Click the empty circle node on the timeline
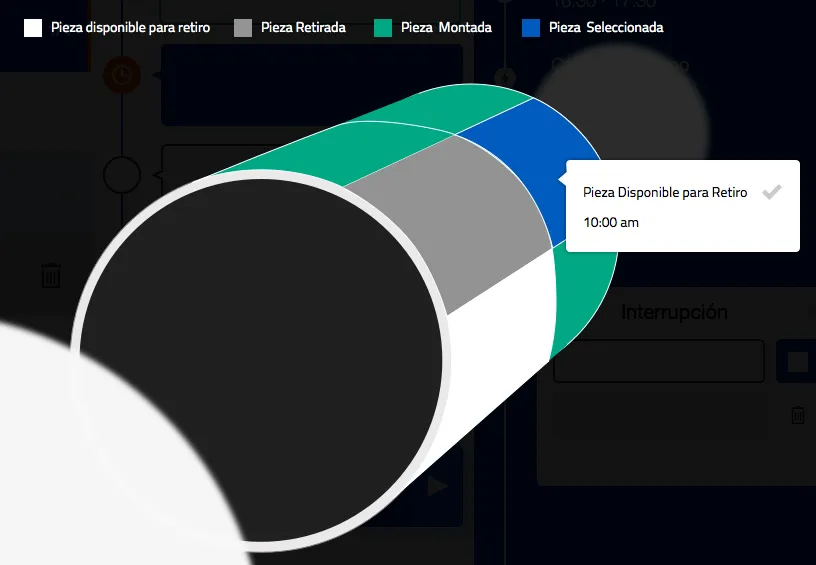 122,174
